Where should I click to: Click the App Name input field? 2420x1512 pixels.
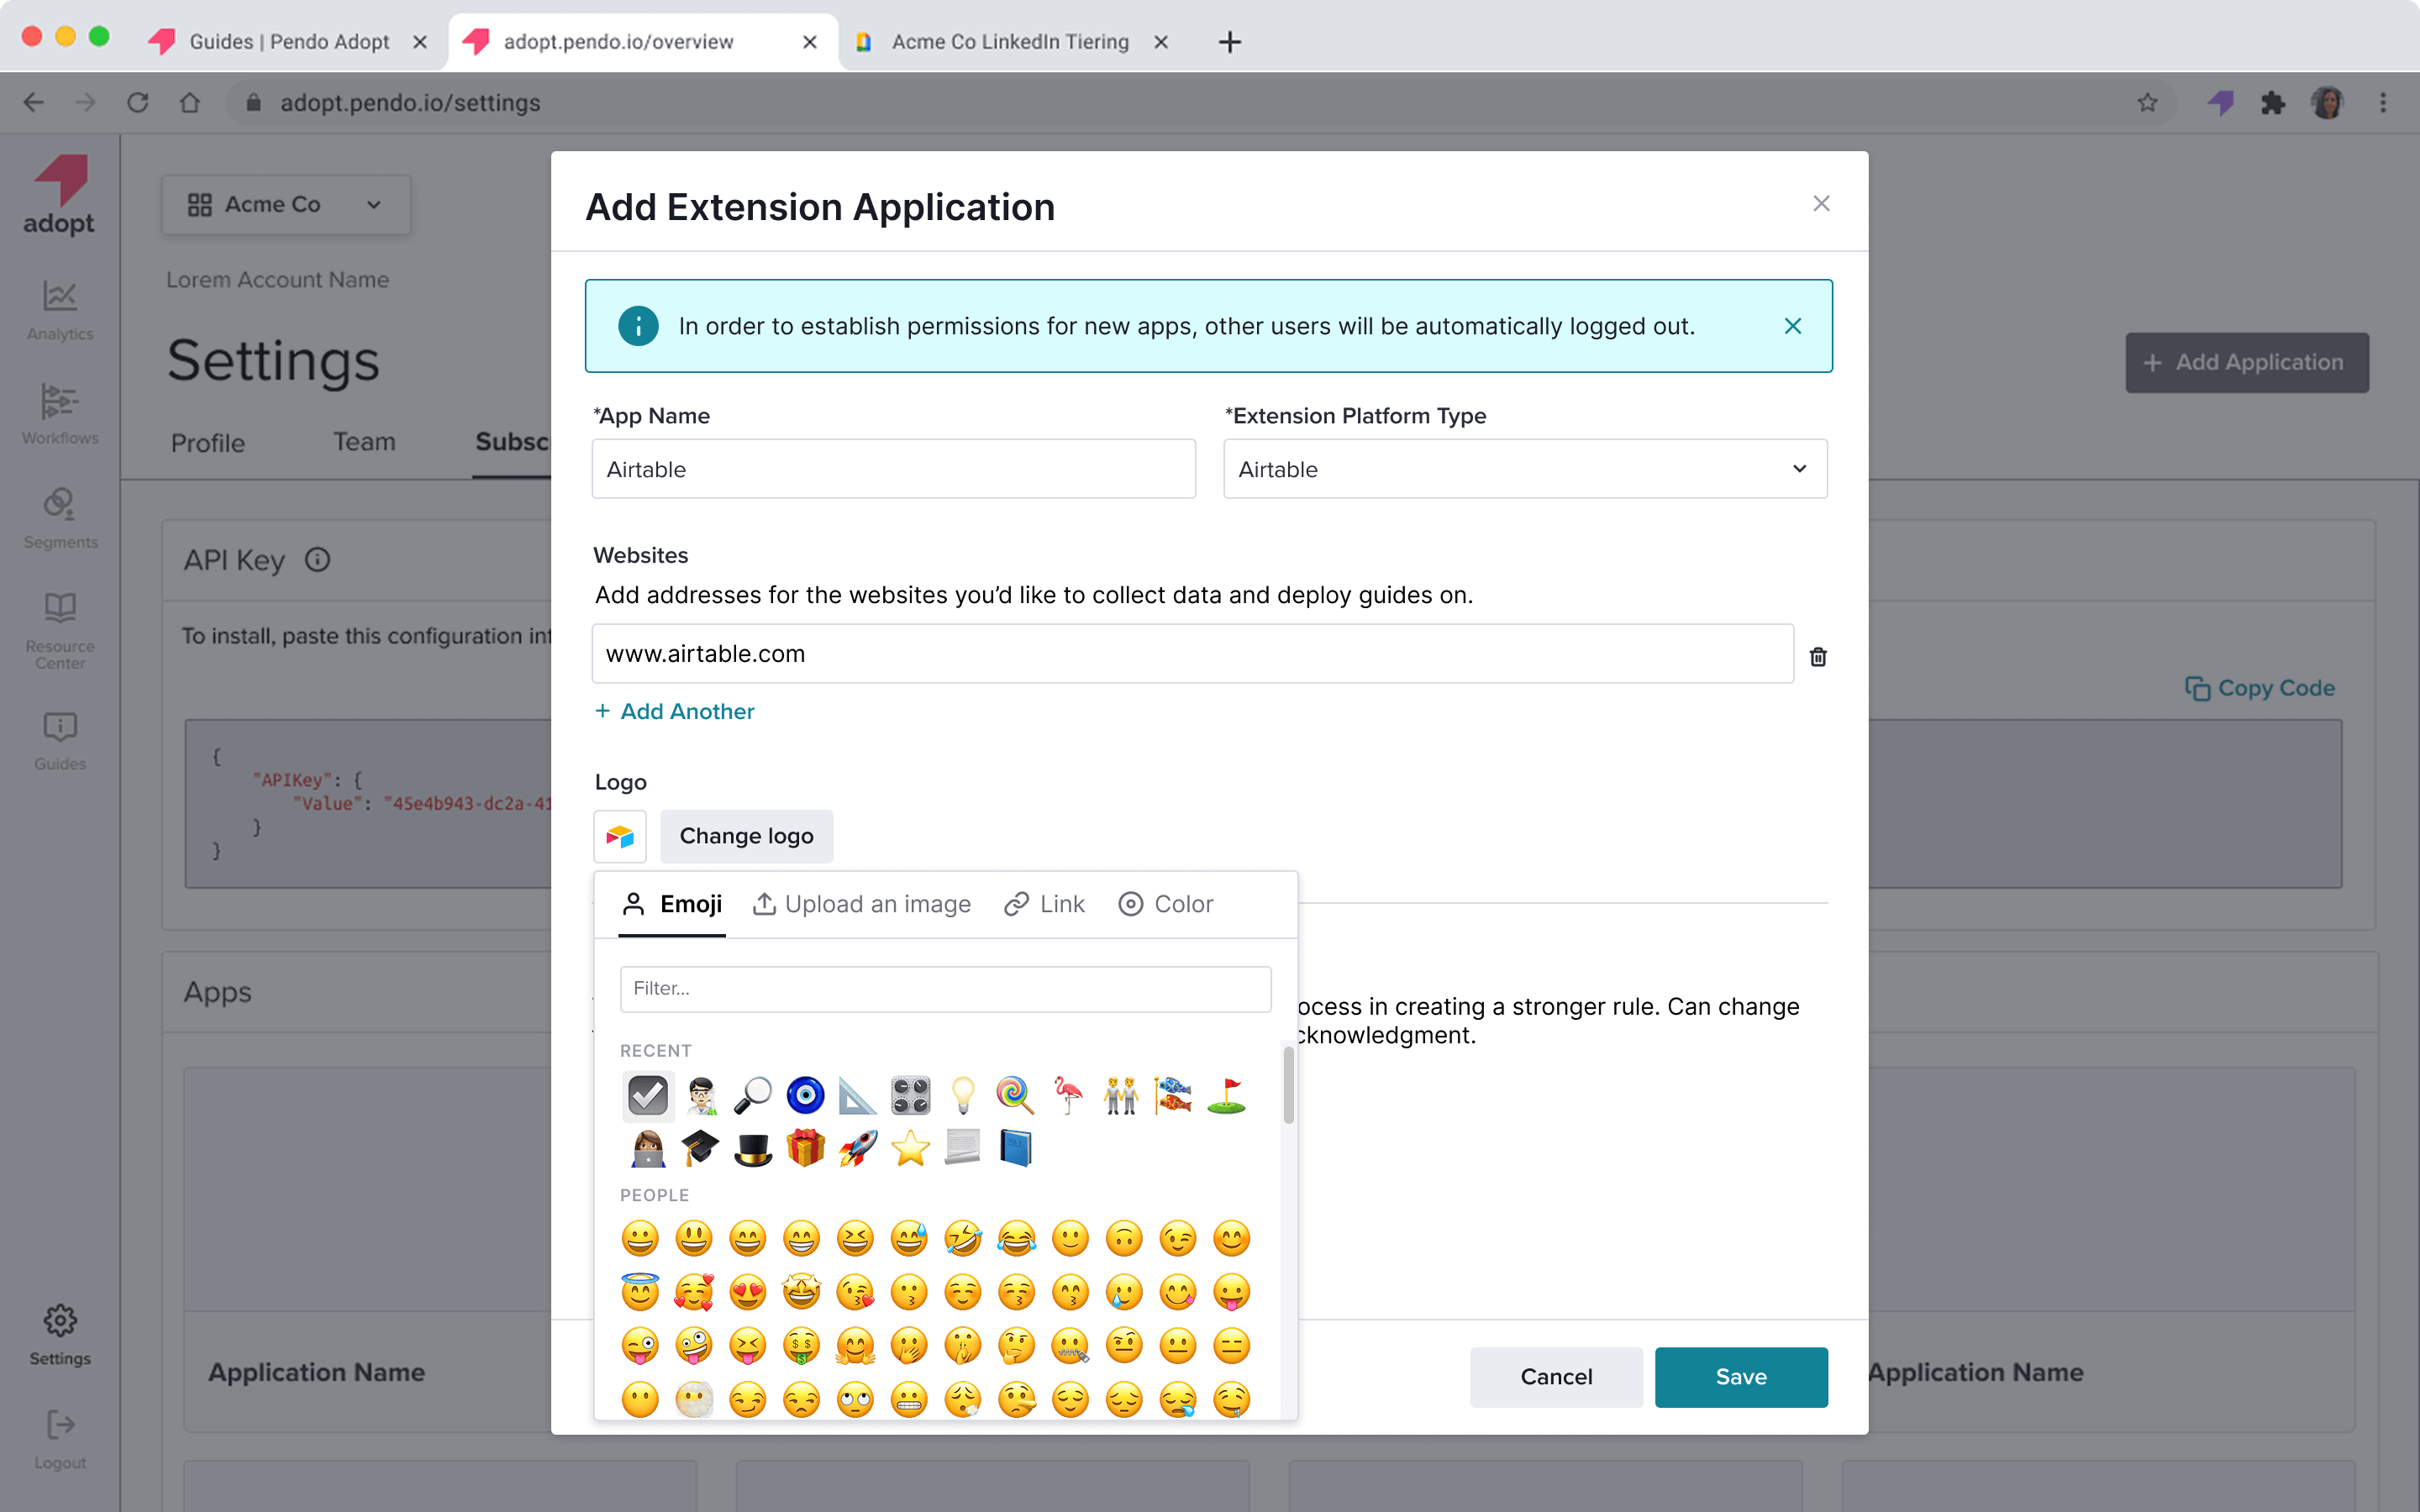[894, 469]
